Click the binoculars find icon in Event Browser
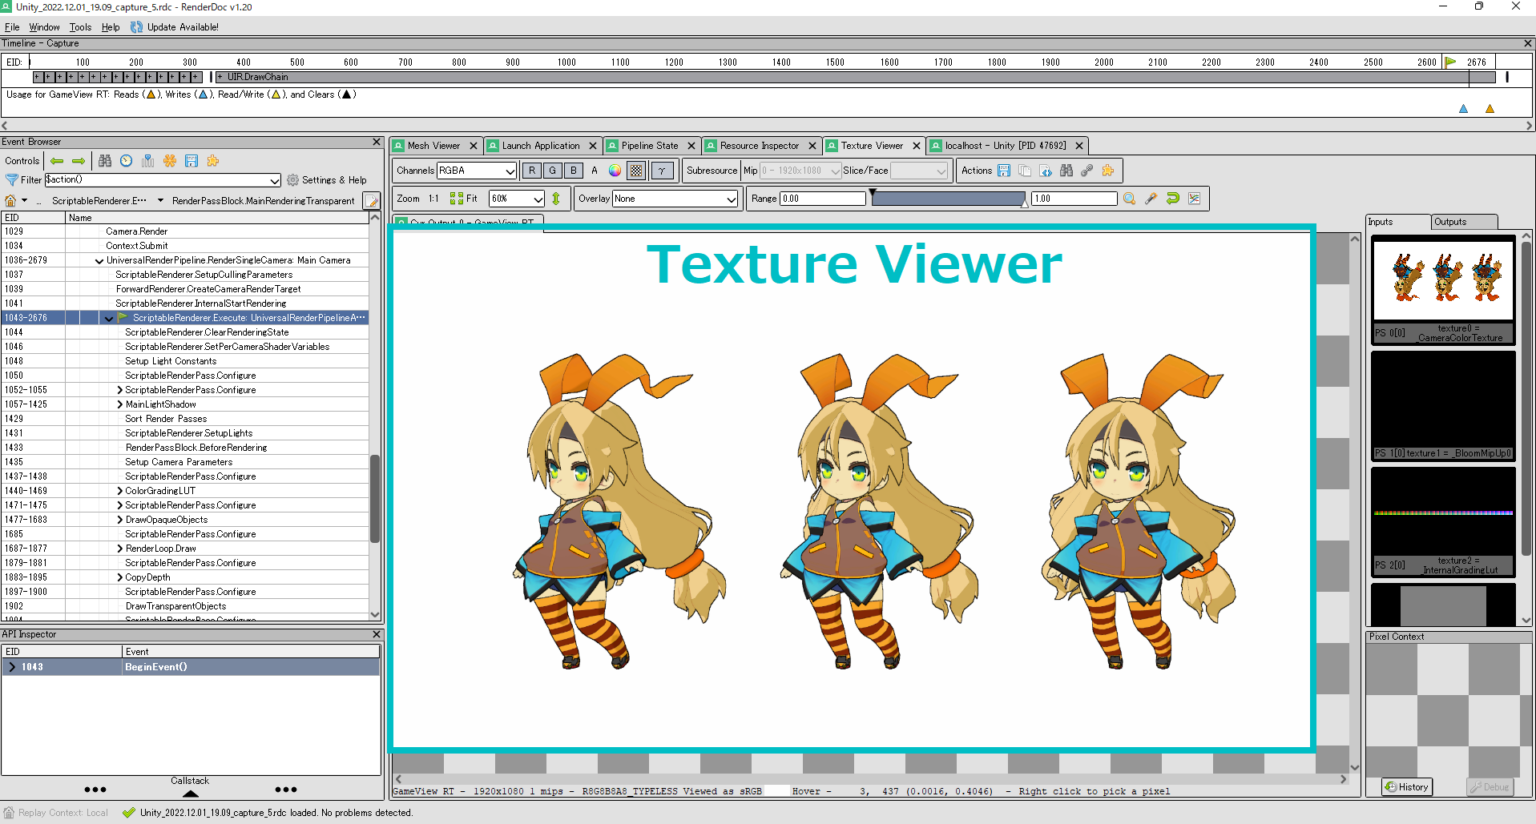The height and width of the screenshot is (824, 1536). [104, 160]
